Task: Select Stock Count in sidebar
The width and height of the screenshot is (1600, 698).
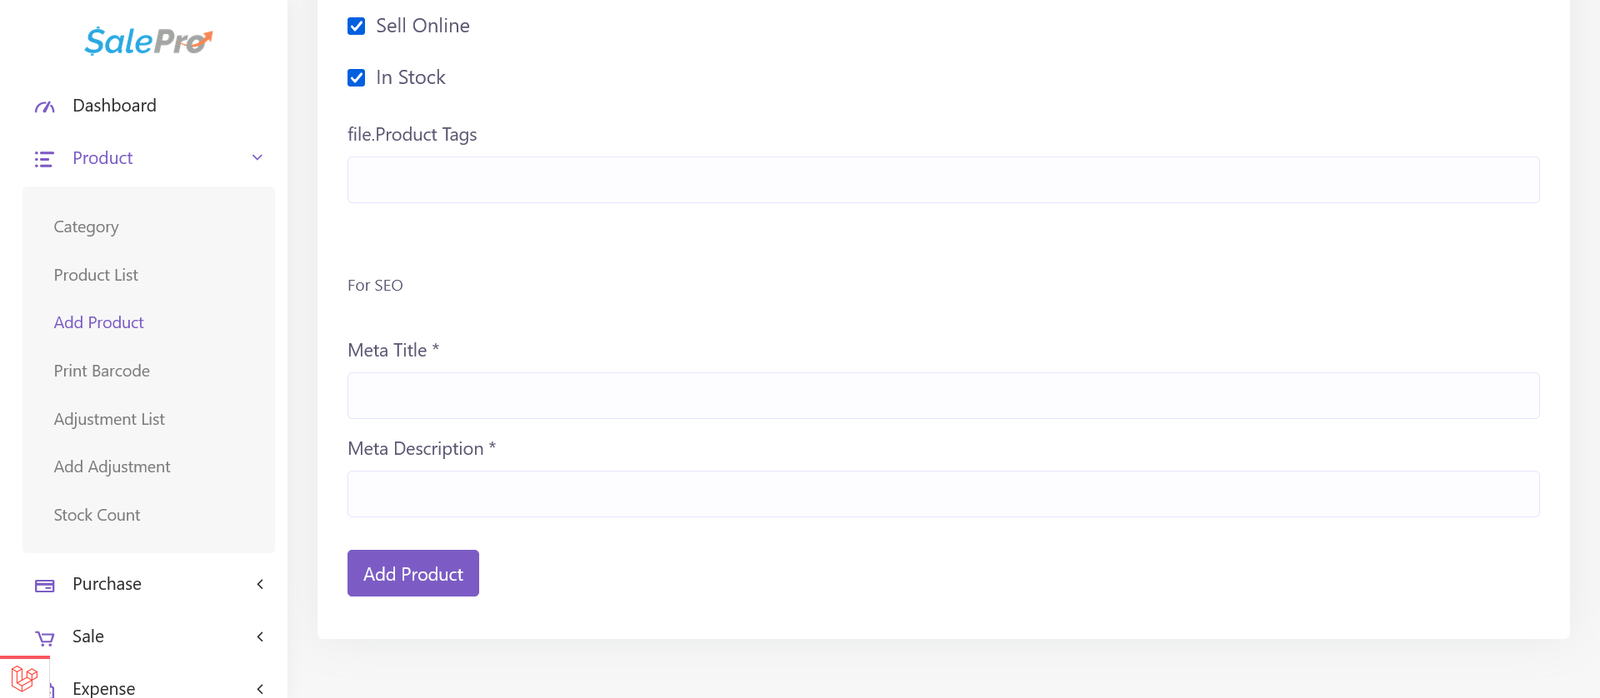Action: 97,515
